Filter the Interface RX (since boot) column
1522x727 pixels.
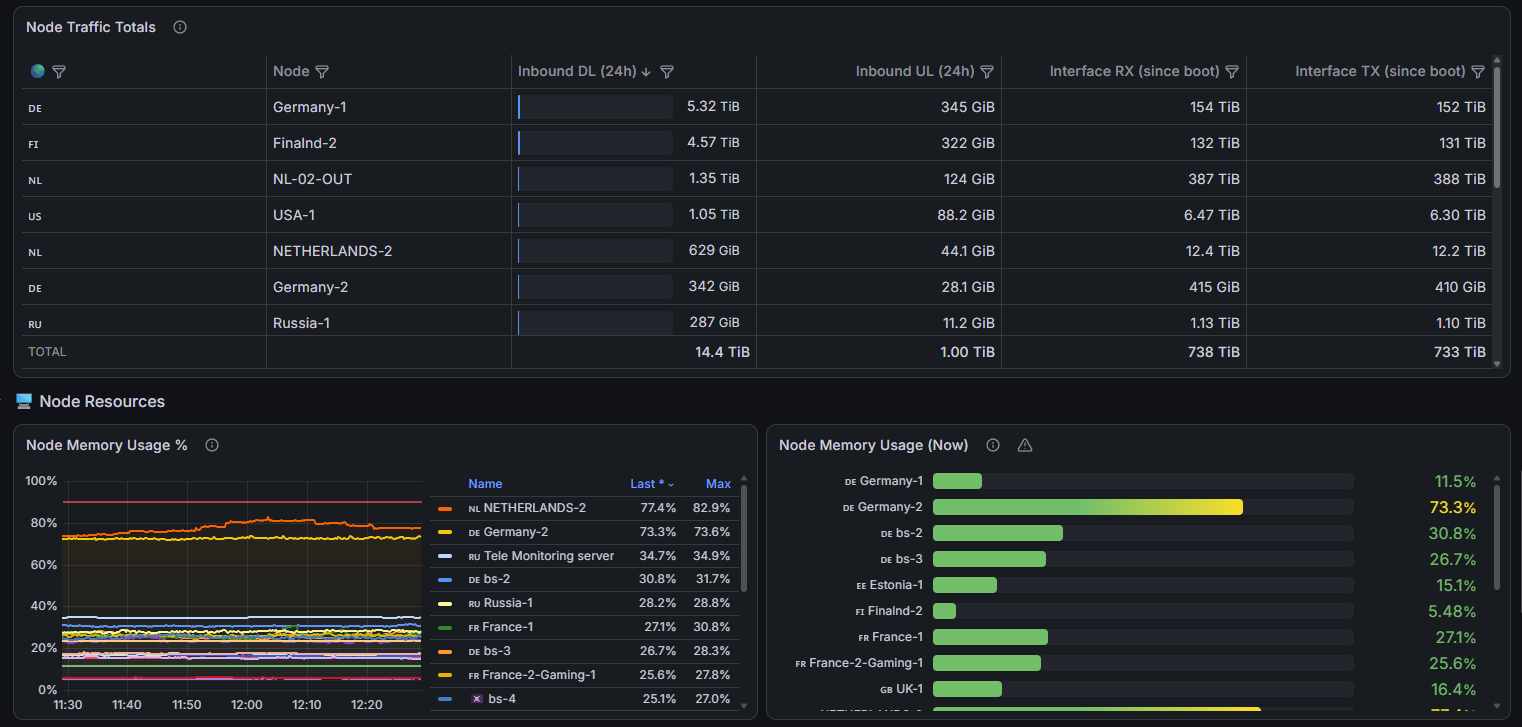(x=1232, y=72)
